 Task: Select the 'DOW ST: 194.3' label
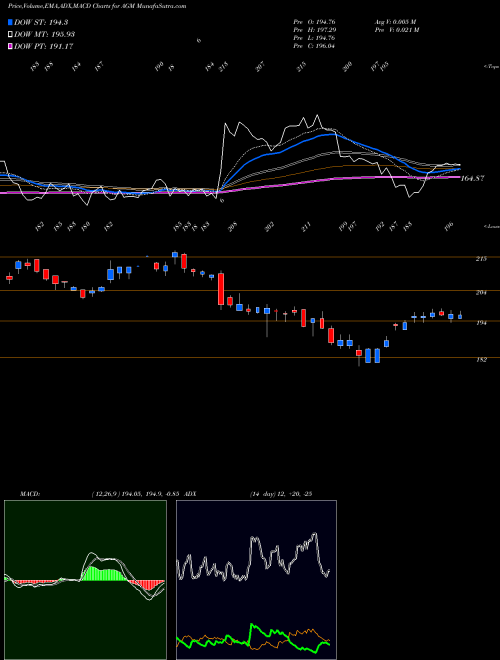pos(41,22)
